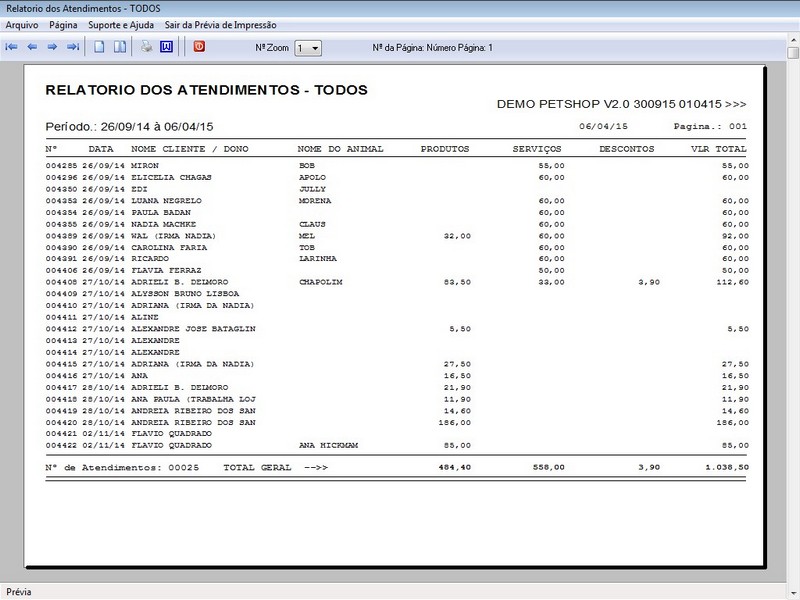
Task: Click client ALYSSON BRUNO LISBOA
Action: pos(185,294)
